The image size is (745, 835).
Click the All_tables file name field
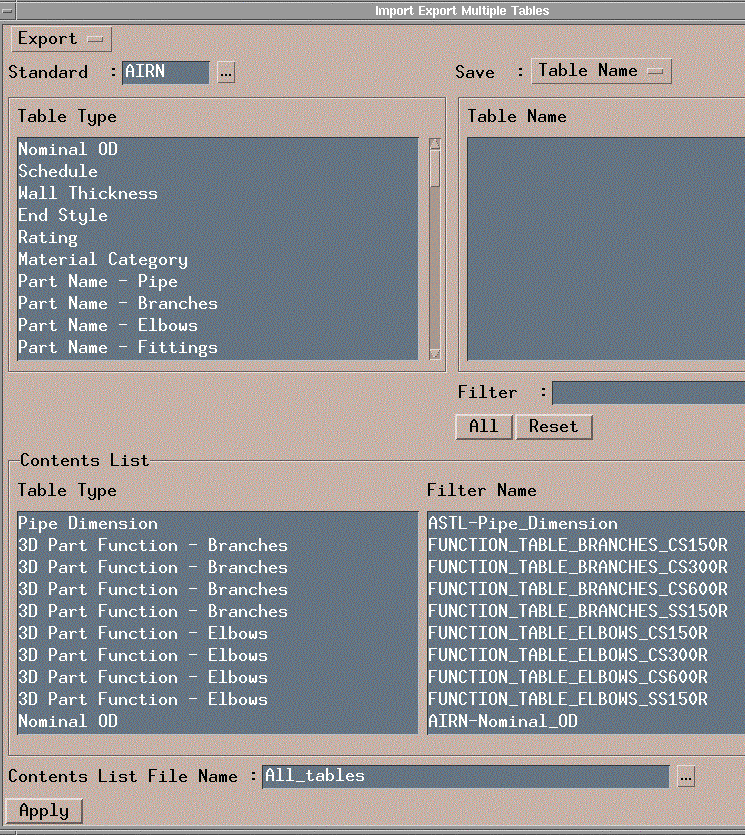point(465,776)
